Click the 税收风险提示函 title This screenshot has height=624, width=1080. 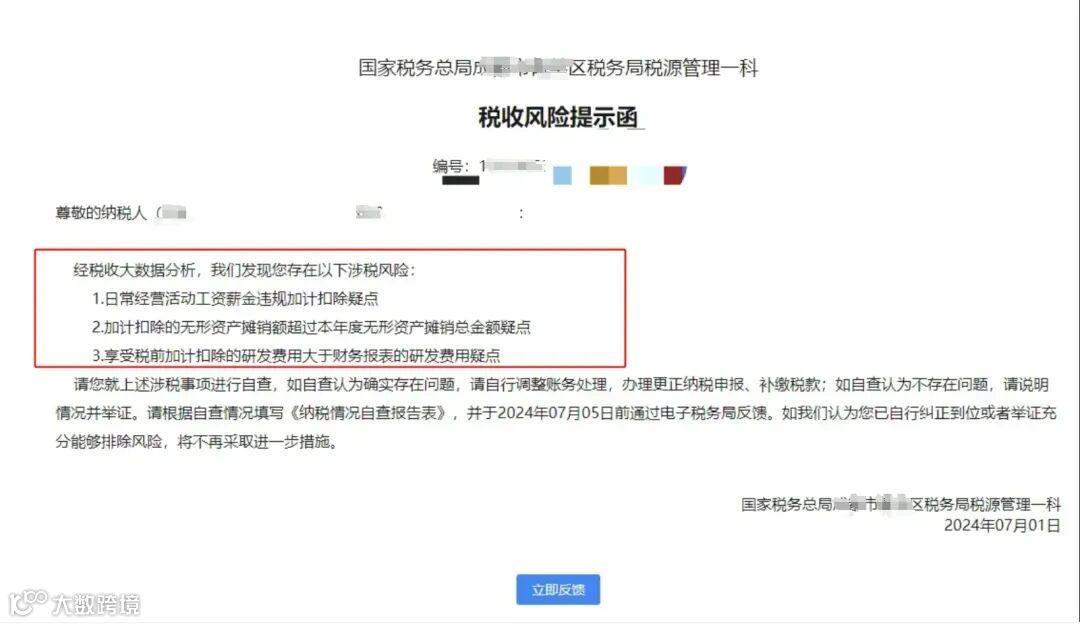click(559, 117)
